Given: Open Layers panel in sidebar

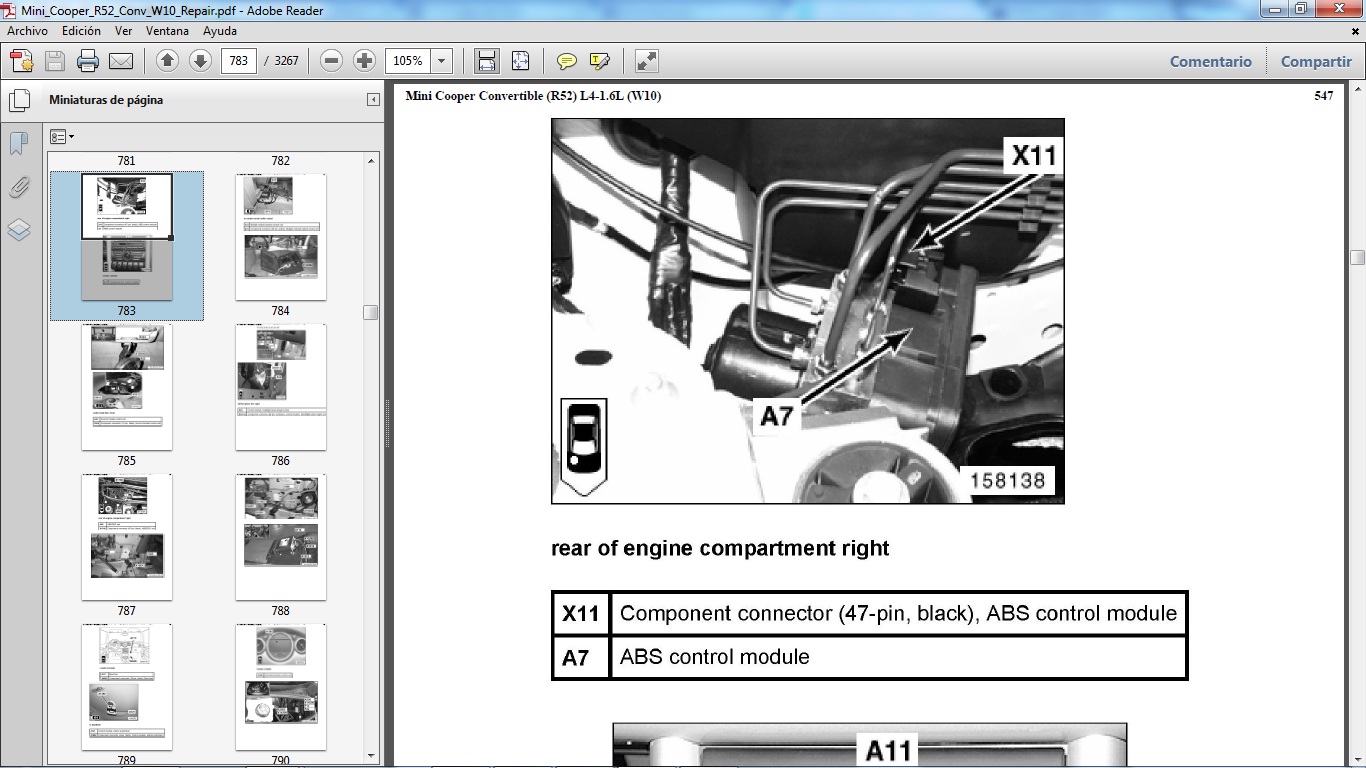Looking at the screenshot, I should (18, 230).
